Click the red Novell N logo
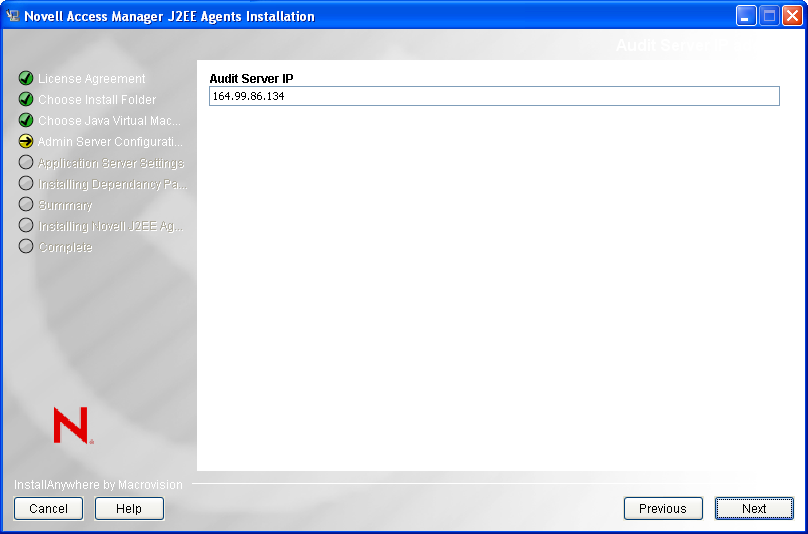The height and width of the screenshot is (534, 808). tap(73, 425)
